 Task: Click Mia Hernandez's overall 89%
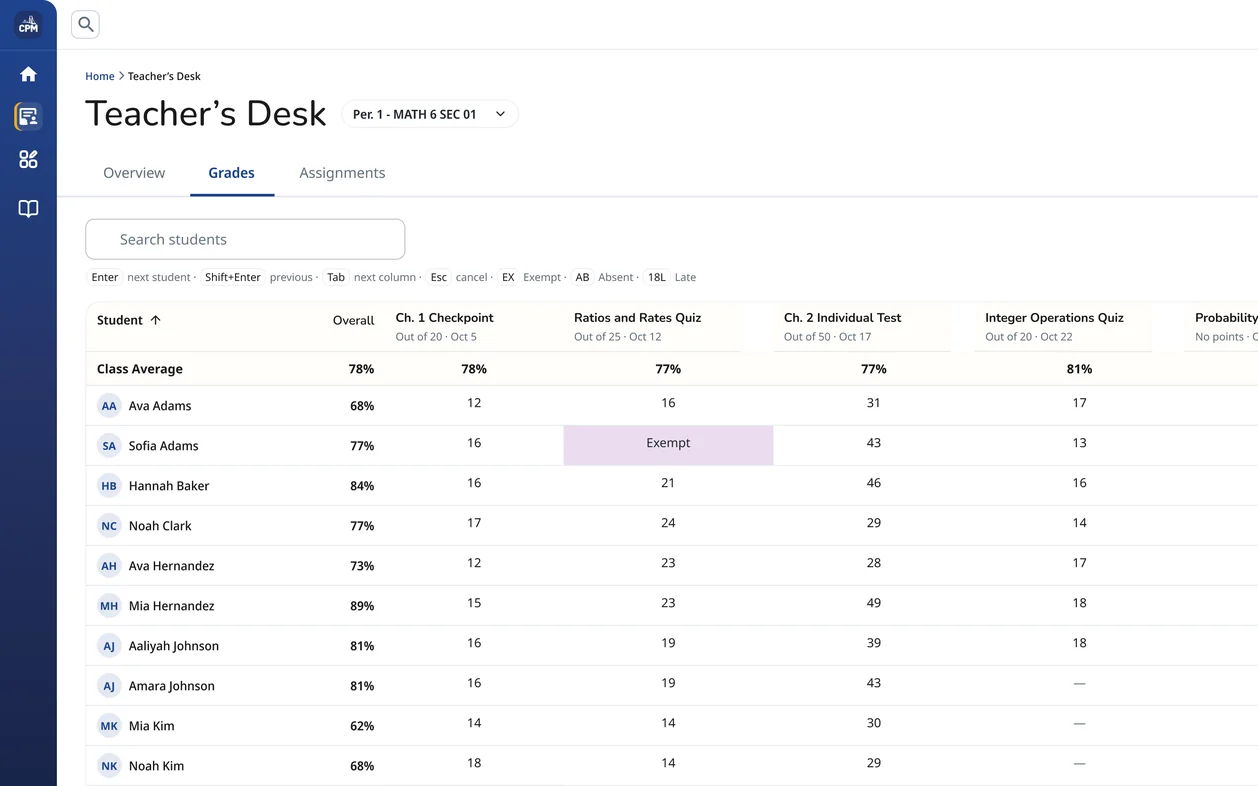coord(362,606)
